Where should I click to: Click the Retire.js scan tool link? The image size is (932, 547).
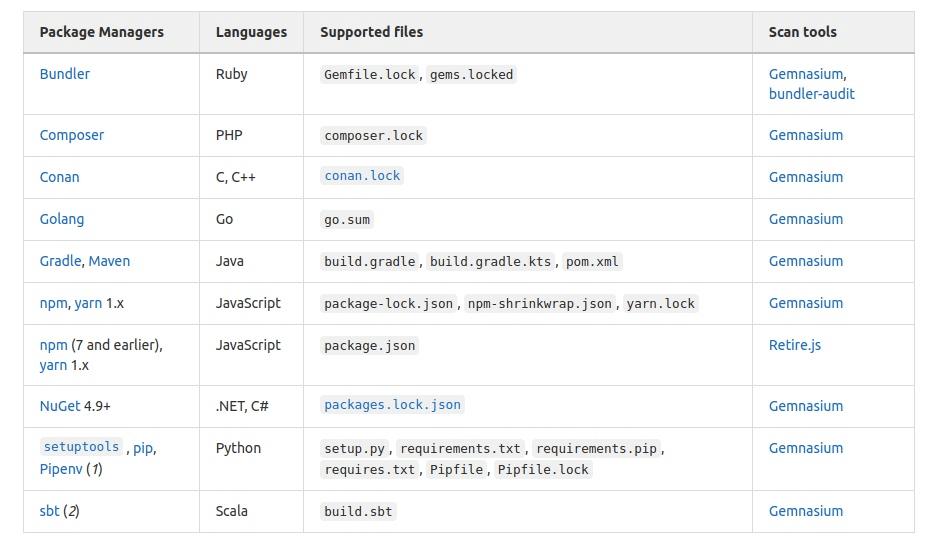794,345
